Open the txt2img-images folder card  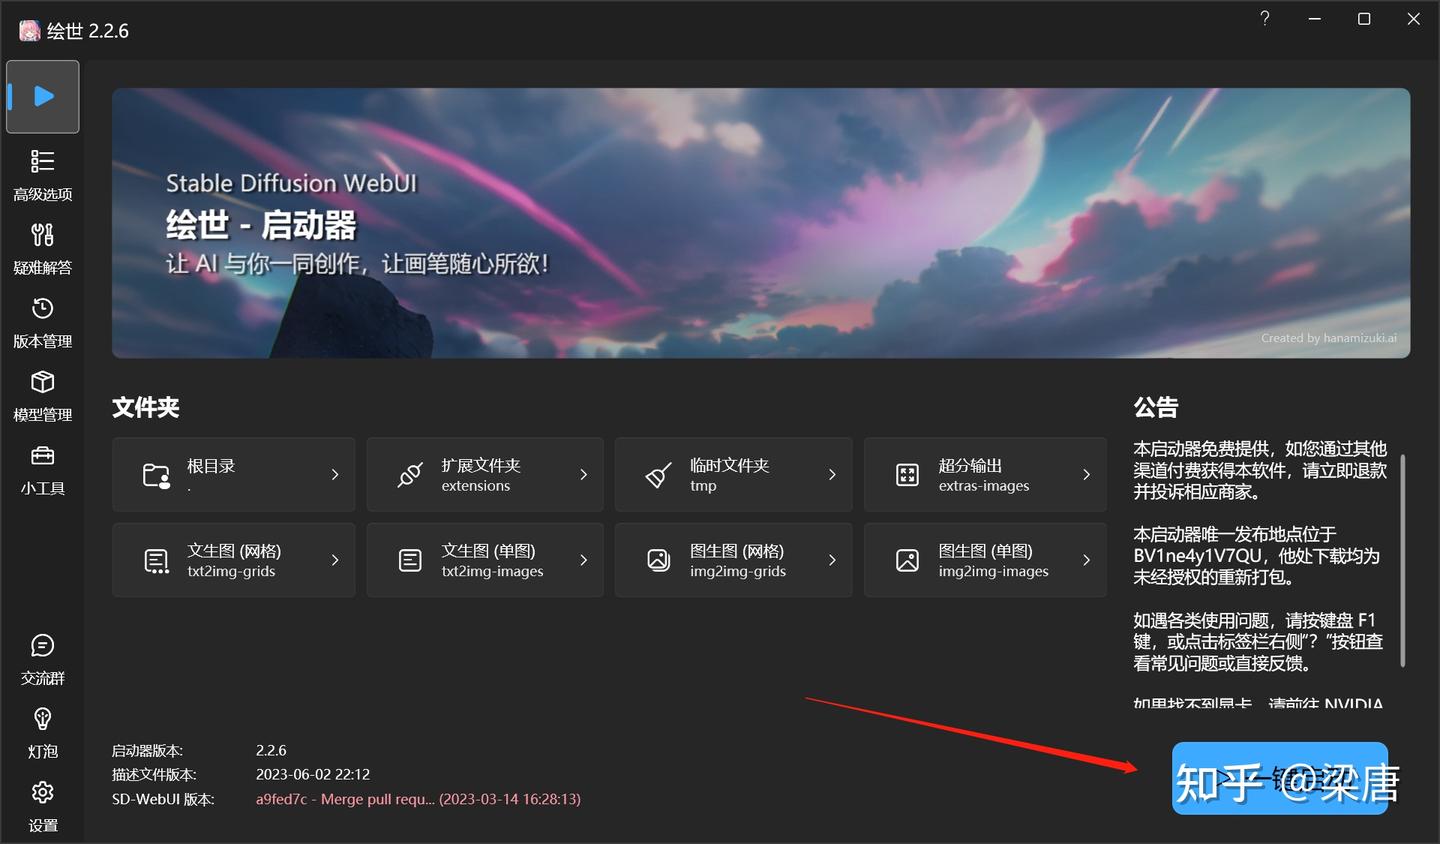pyautogui.click(x=484, y=560)
